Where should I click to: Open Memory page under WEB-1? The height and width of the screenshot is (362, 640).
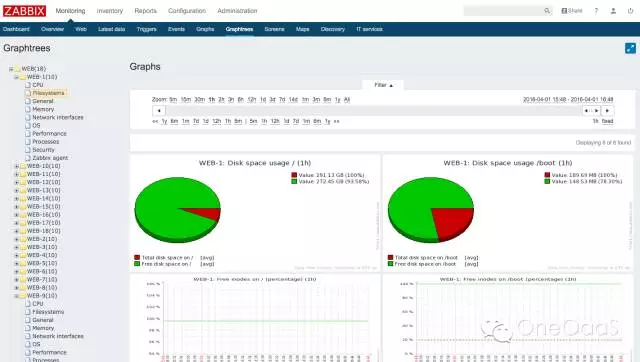(x=43, y=109)
